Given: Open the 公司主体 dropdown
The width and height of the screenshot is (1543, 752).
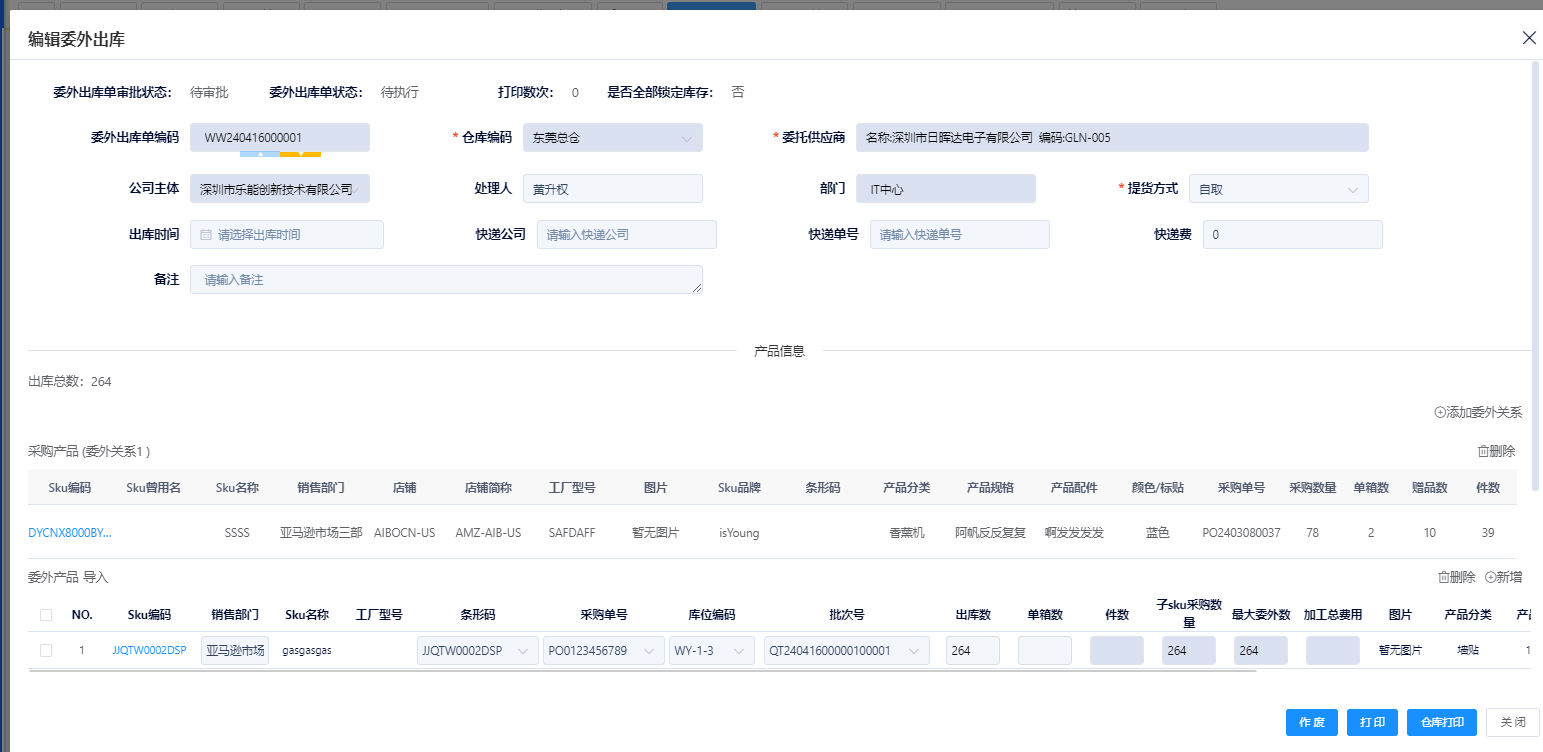Looking at the screenshot, I should (280, 189).
